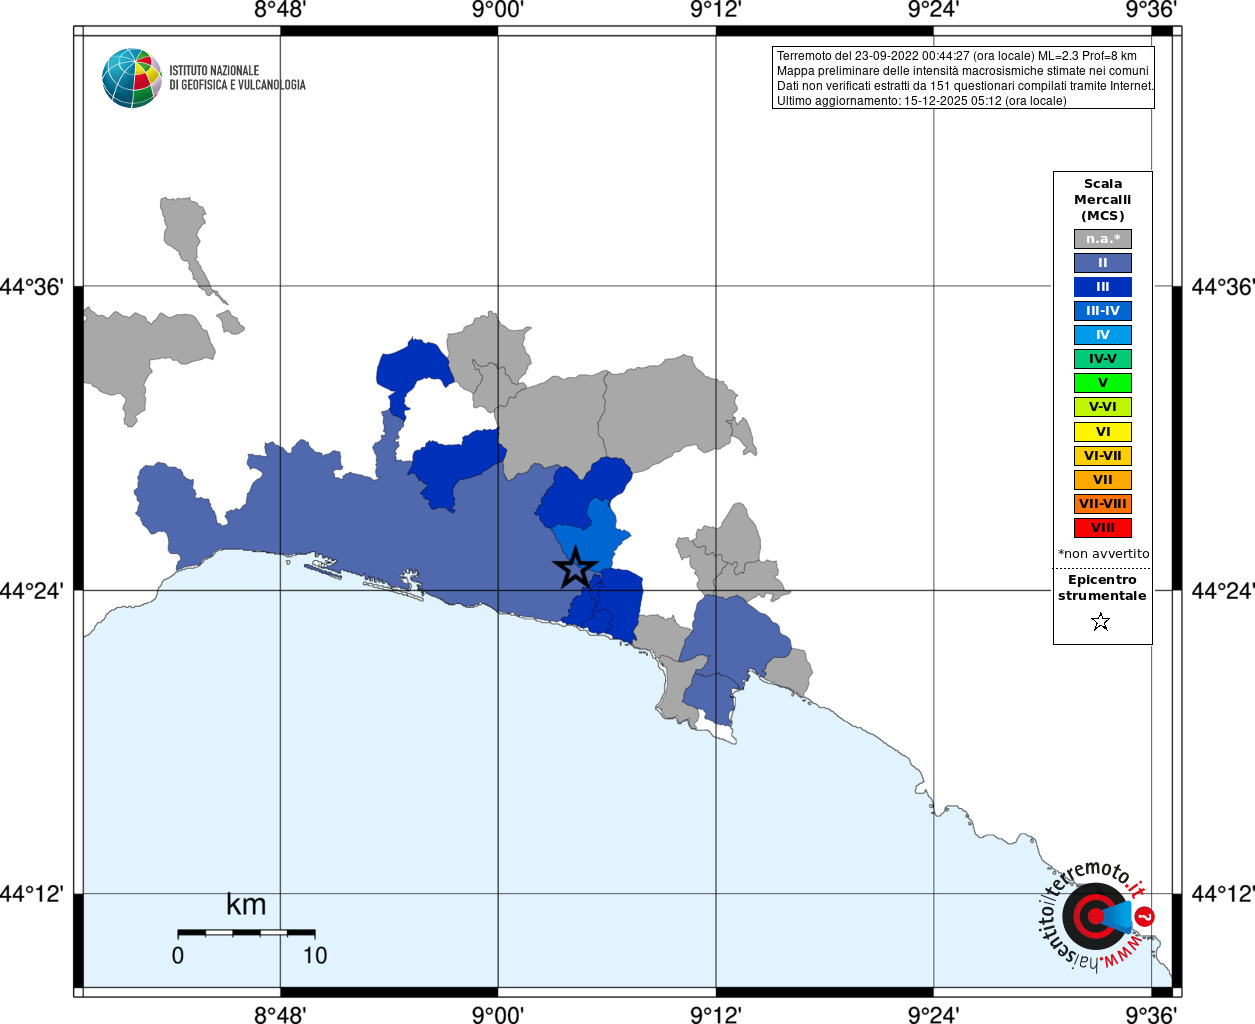The image size is (1255, 1024).
Task: Click the 'Mappa preliminare delle intensità' text line
Action: [963, 71]
